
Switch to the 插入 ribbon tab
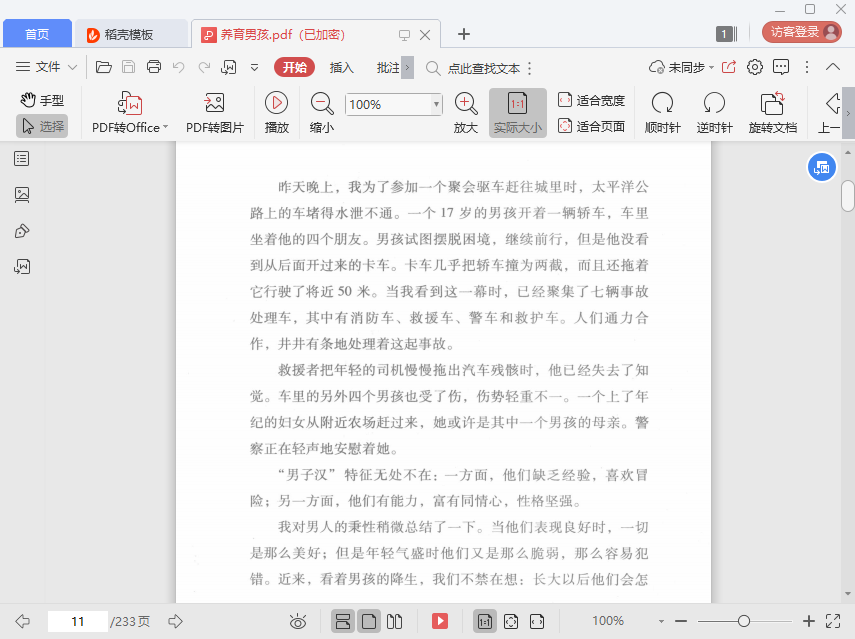(342, 67)
